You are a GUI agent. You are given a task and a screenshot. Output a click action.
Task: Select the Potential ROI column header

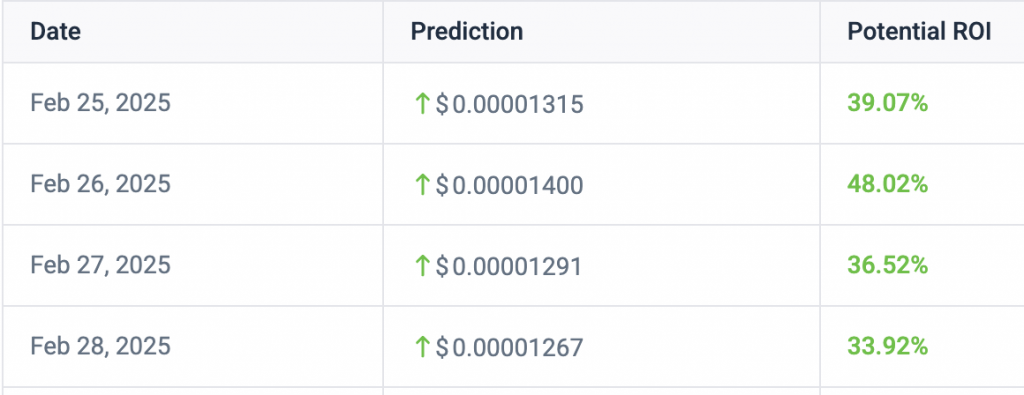(920, 32)
